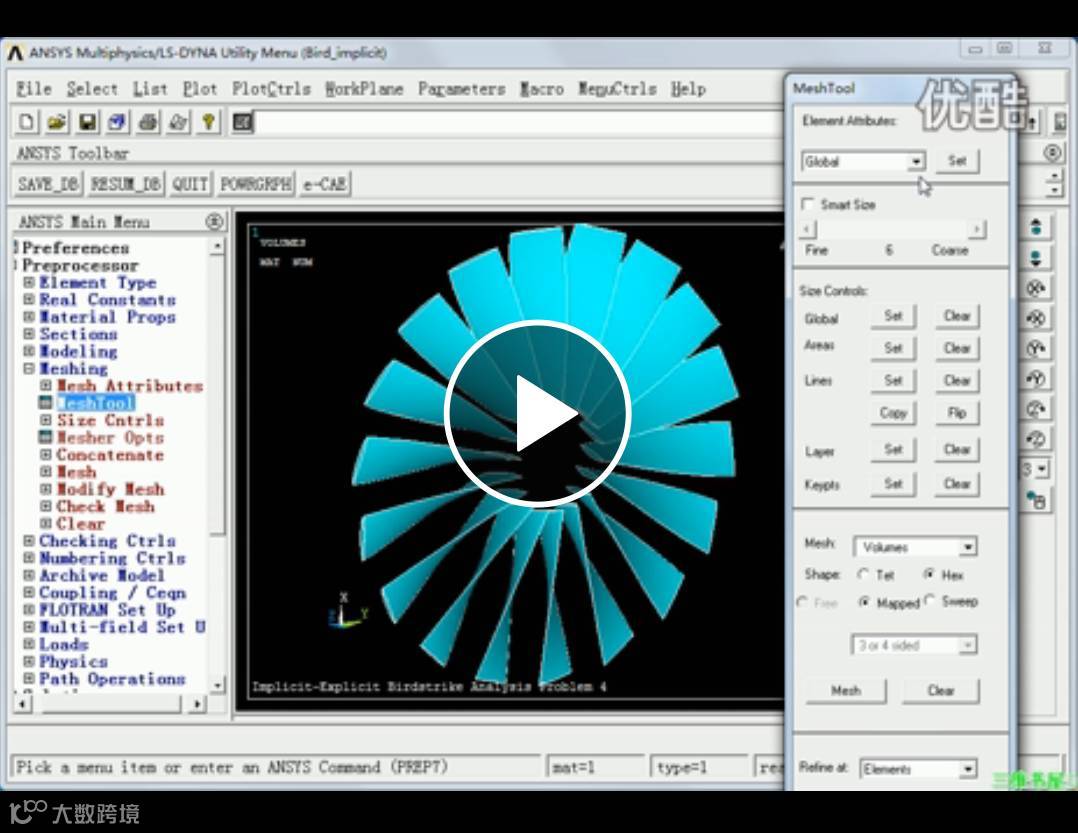Screen dimensions: 1078x833
Task: Open the Select menu
Action: coord(92,89)
